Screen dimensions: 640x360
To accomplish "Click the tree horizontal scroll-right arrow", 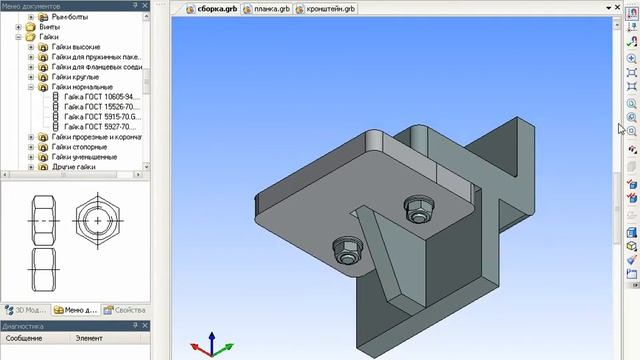I will (138, 175).
